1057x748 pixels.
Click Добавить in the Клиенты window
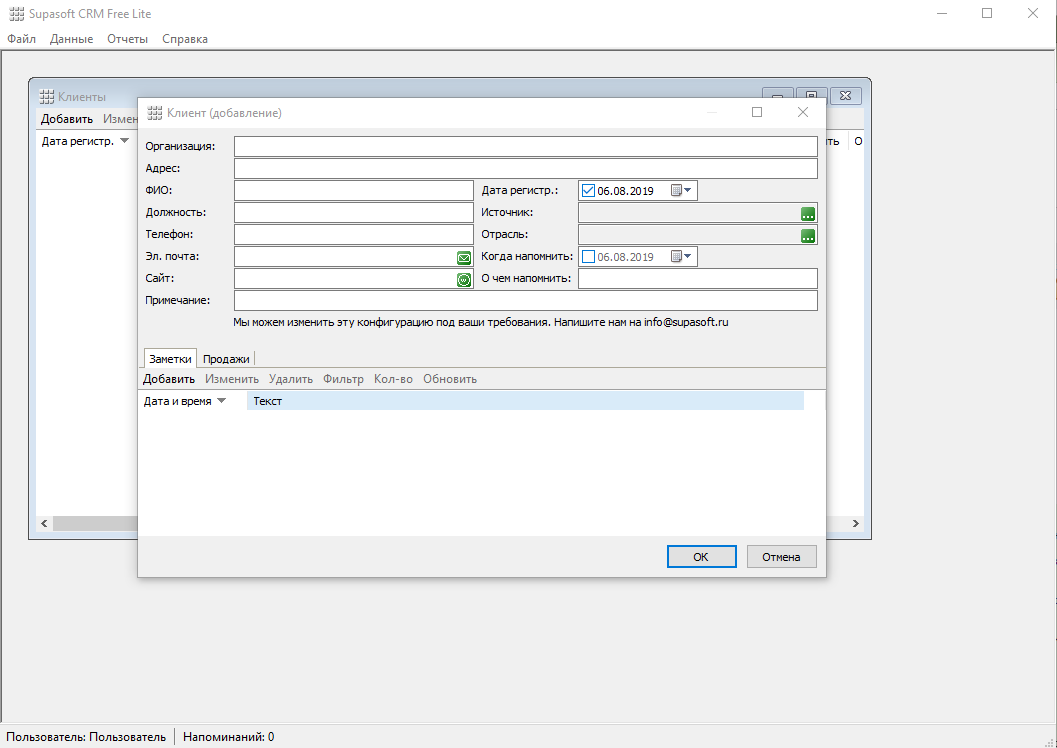pyautogui.click(x=67, y=119)
